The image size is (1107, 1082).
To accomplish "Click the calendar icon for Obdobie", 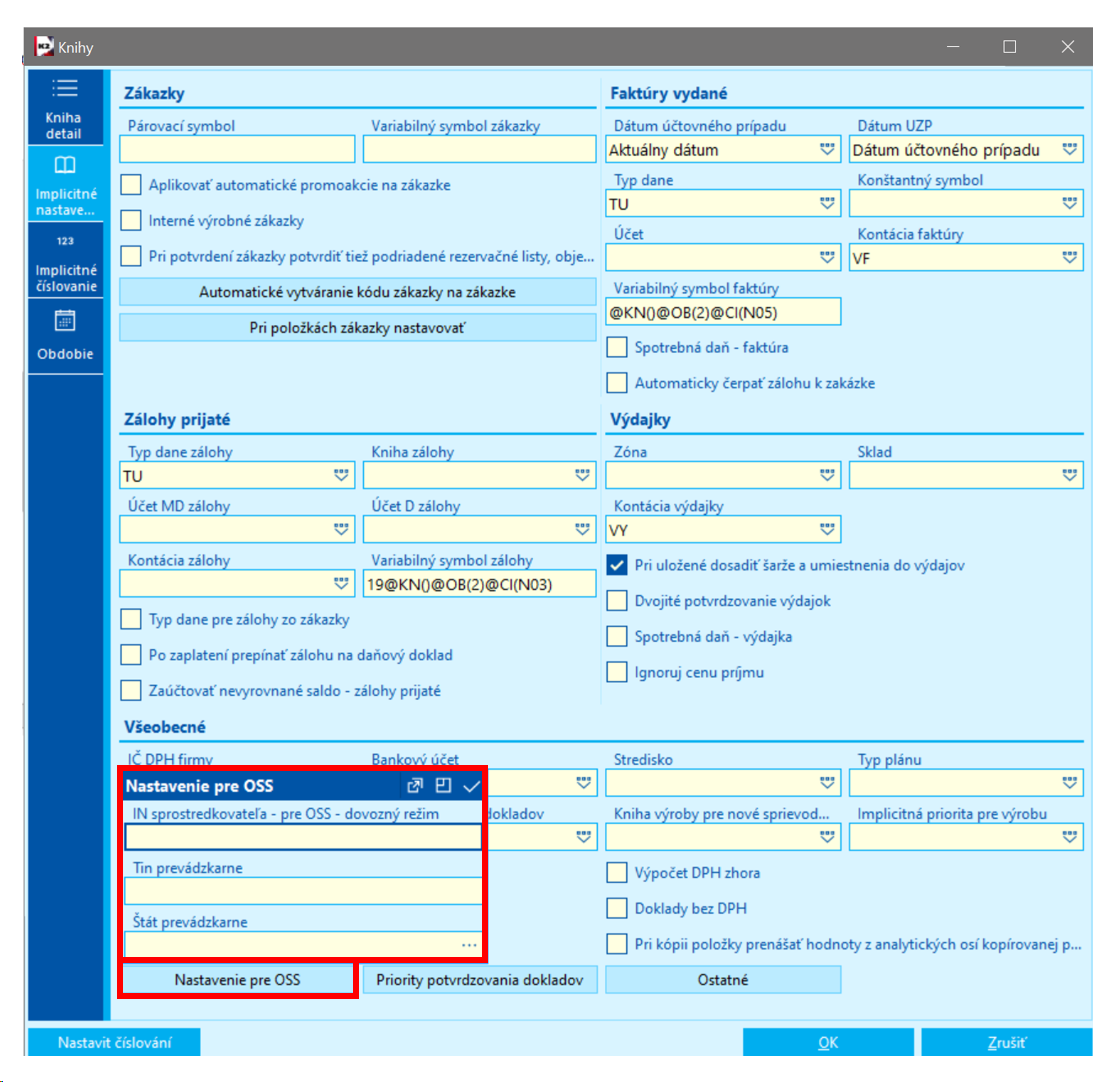I will pyautogui.click(x=65, y=321).
